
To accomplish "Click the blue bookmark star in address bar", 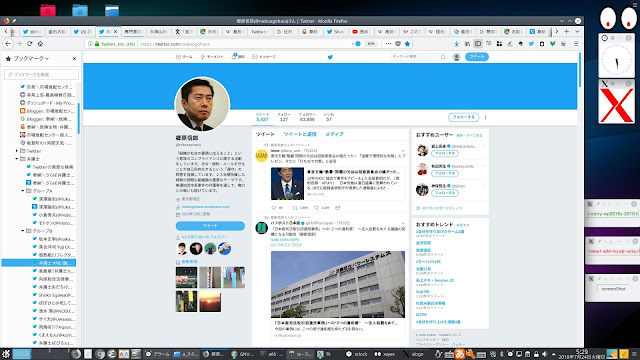I will pos(407,44).
